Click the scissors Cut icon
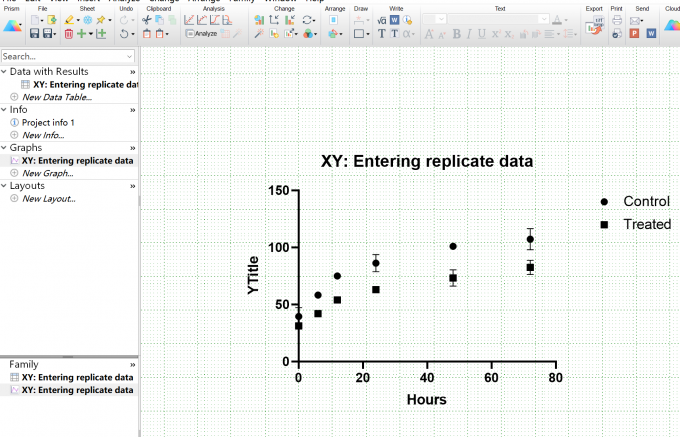This screenshot has height=437, width=680. pyautogui.click(x=147, y=20)
